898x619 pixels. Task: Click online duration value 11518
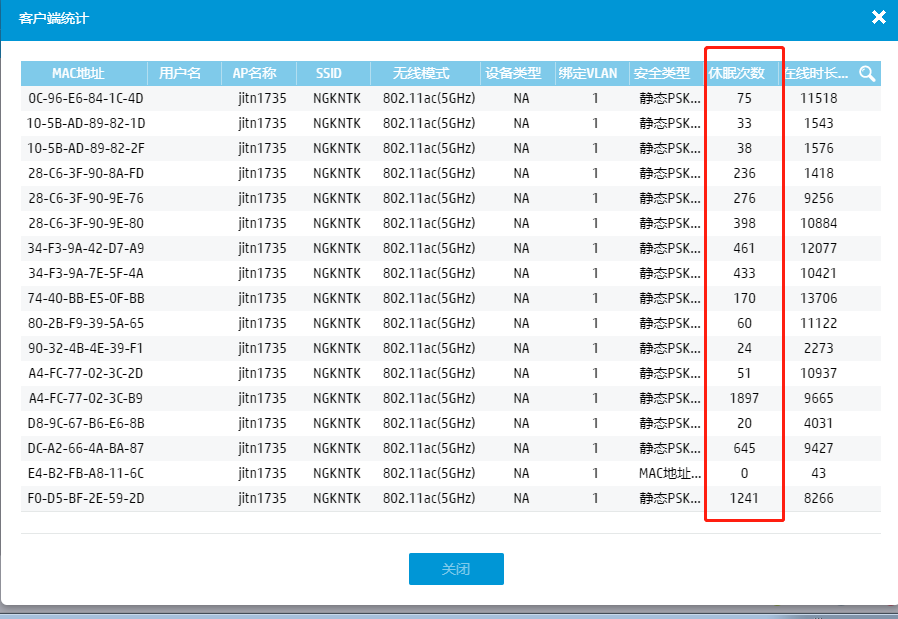(818, 98)
